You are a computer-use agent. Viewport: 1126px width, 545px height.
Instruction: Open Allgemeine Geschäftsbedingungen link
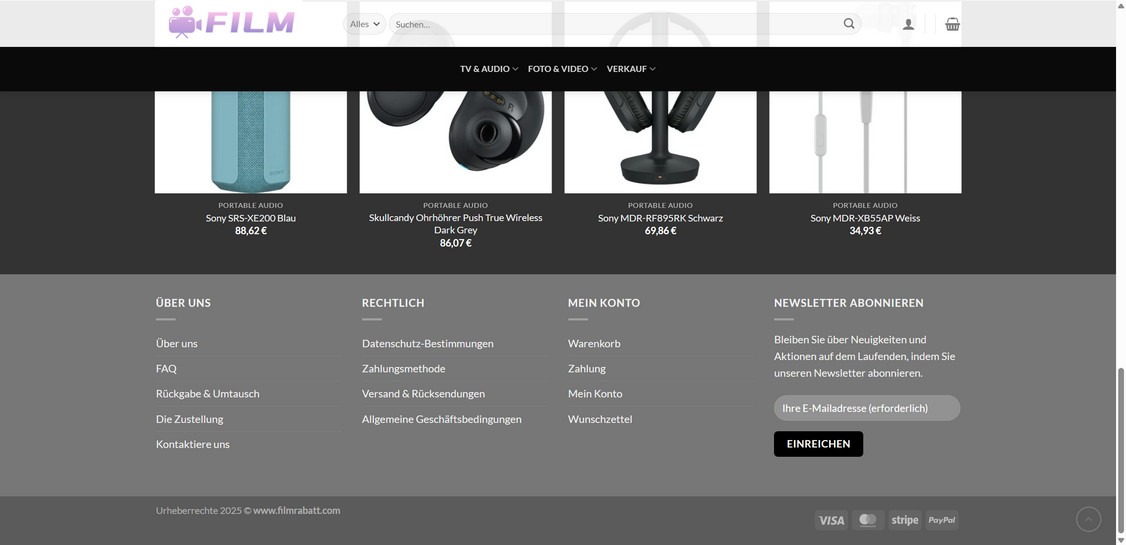(442, 419)
